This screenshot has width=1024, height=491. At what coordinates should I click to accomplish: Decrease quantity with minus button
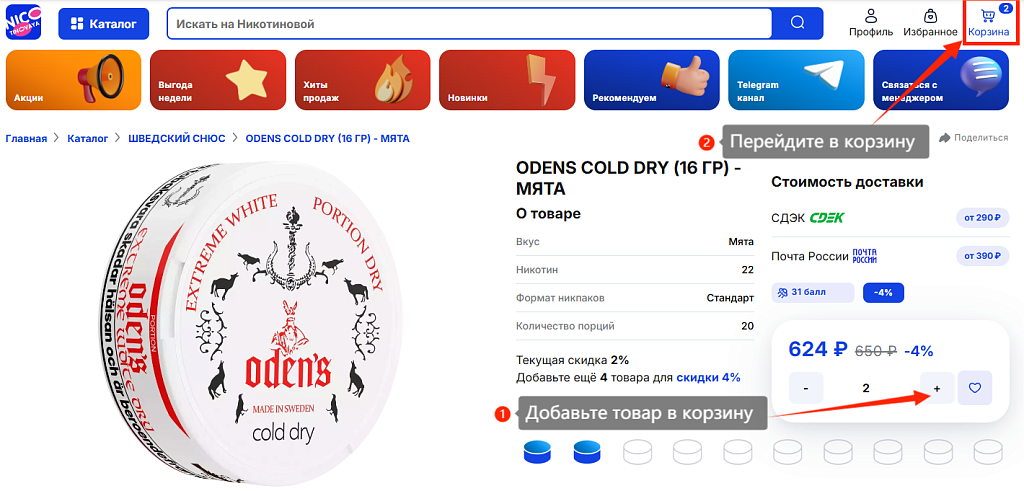(806, 388)
